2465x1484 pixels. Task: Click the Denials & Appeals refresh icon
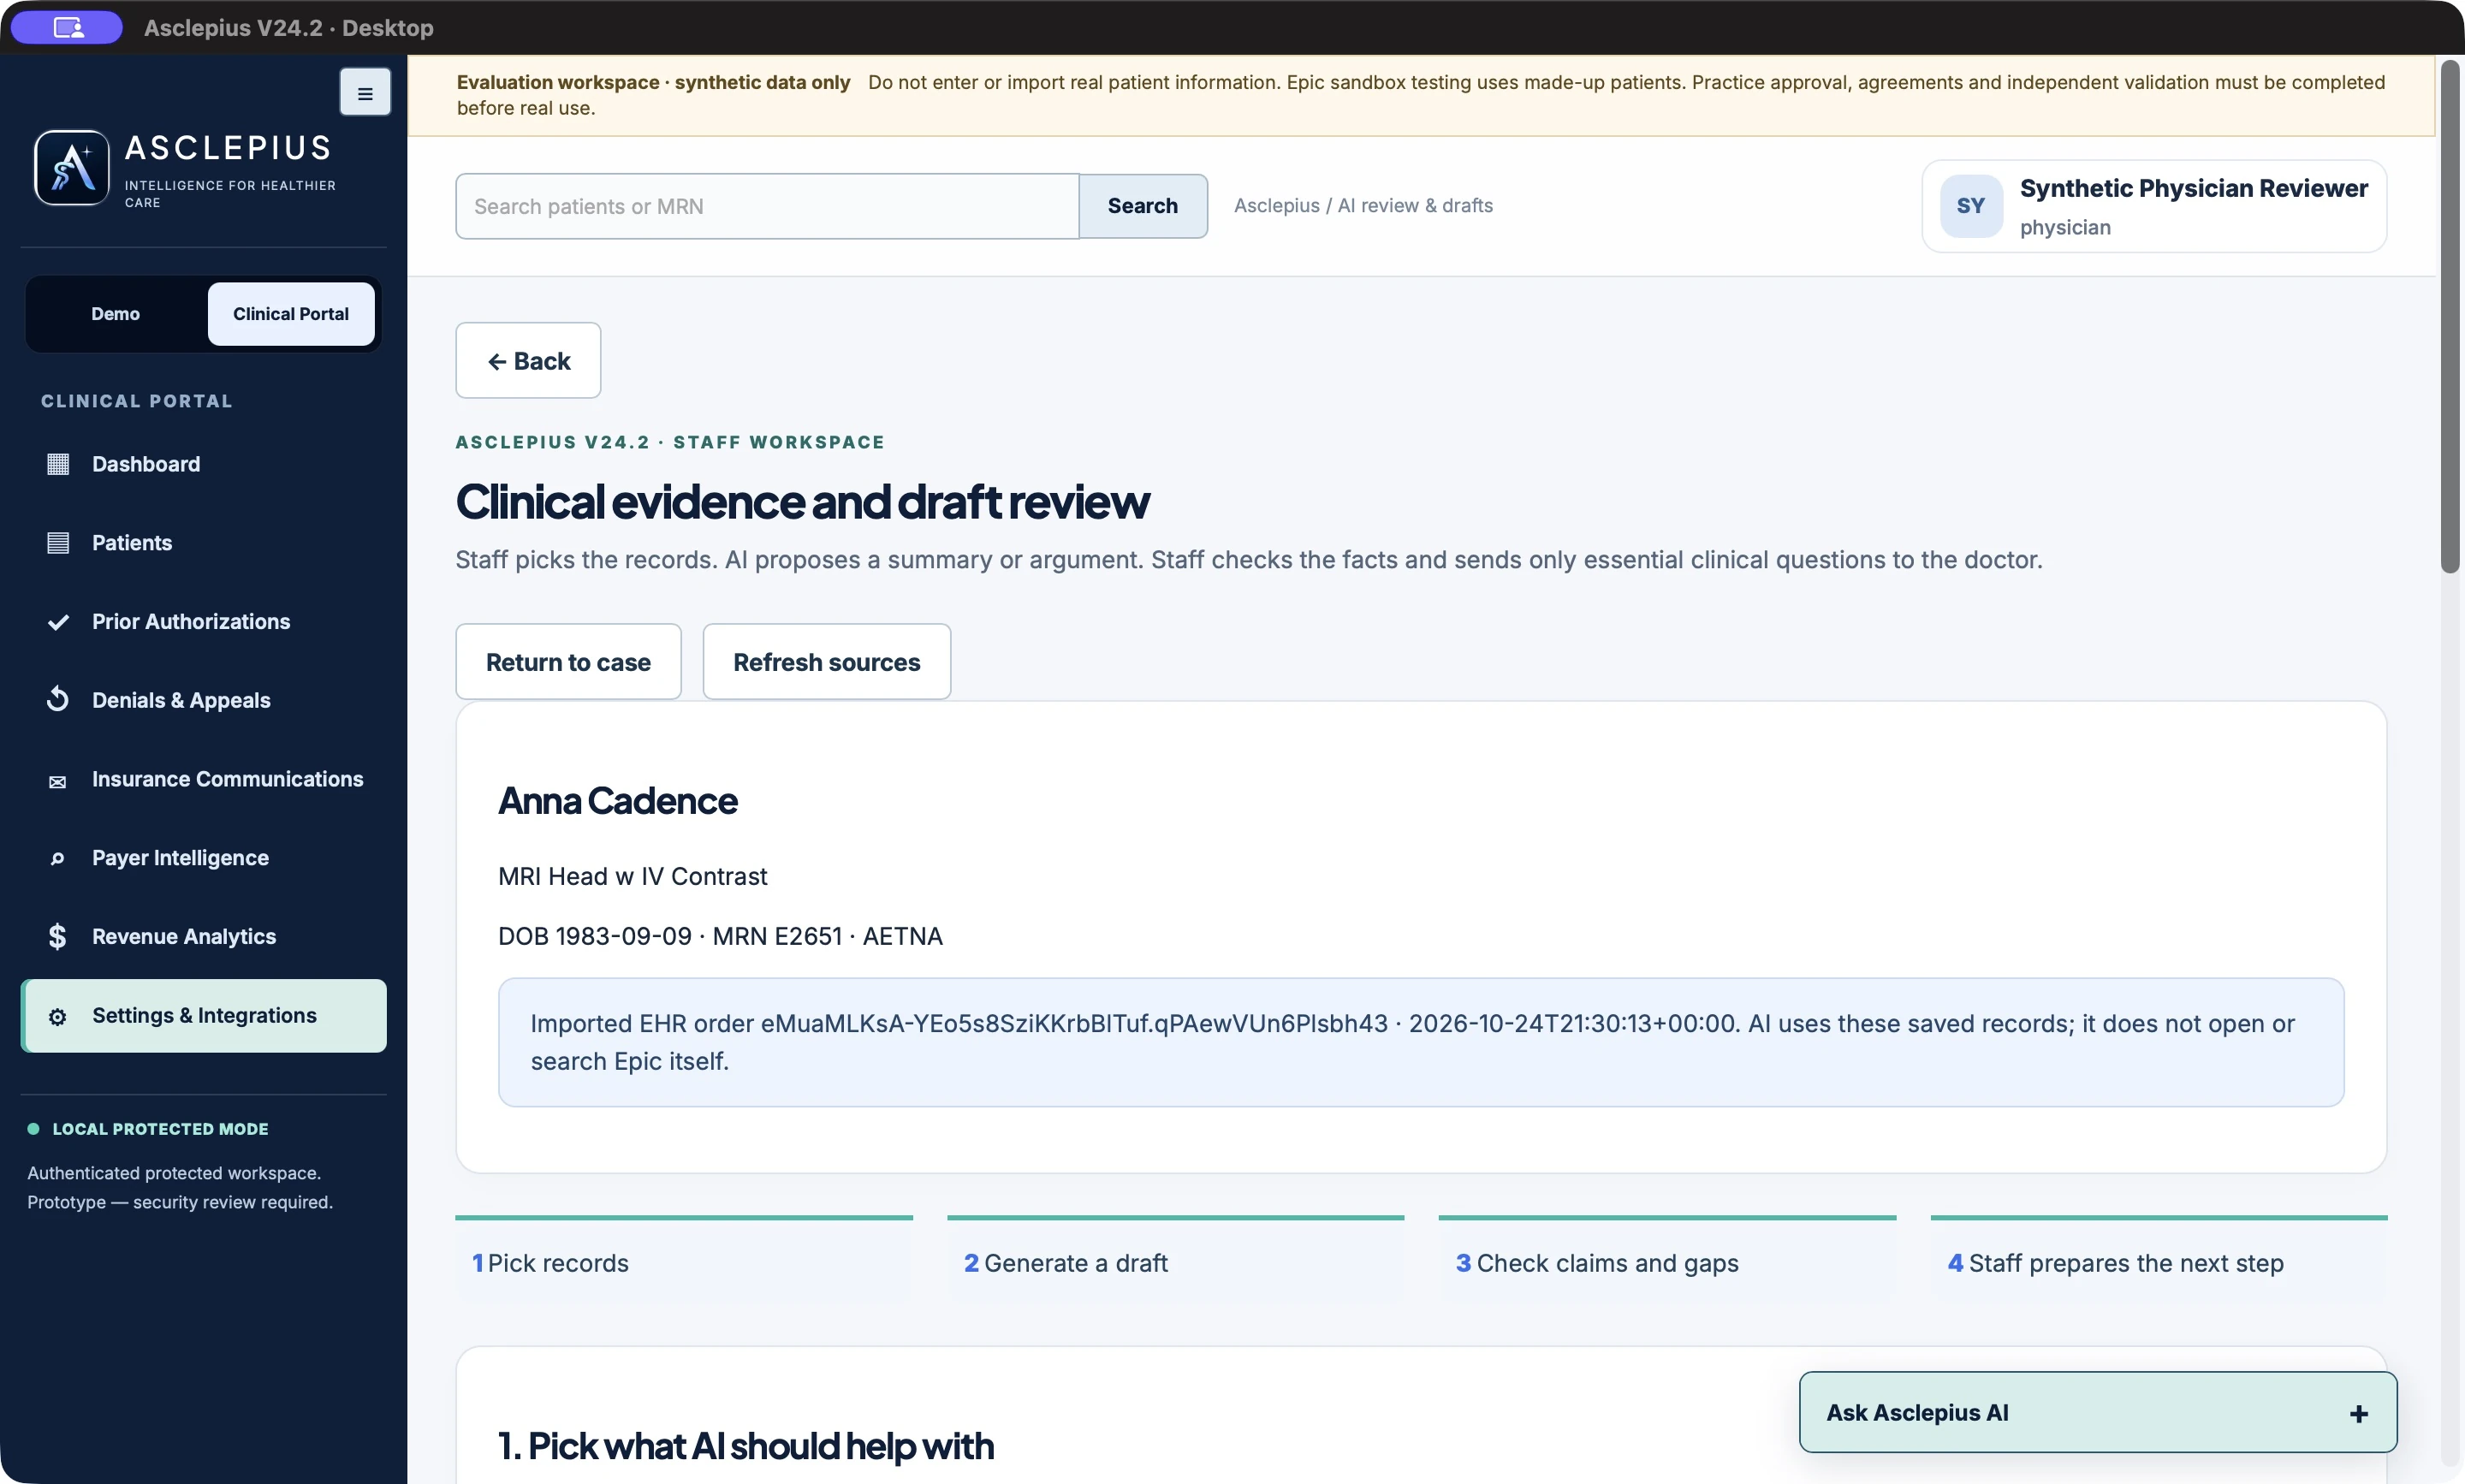[58, 700]
